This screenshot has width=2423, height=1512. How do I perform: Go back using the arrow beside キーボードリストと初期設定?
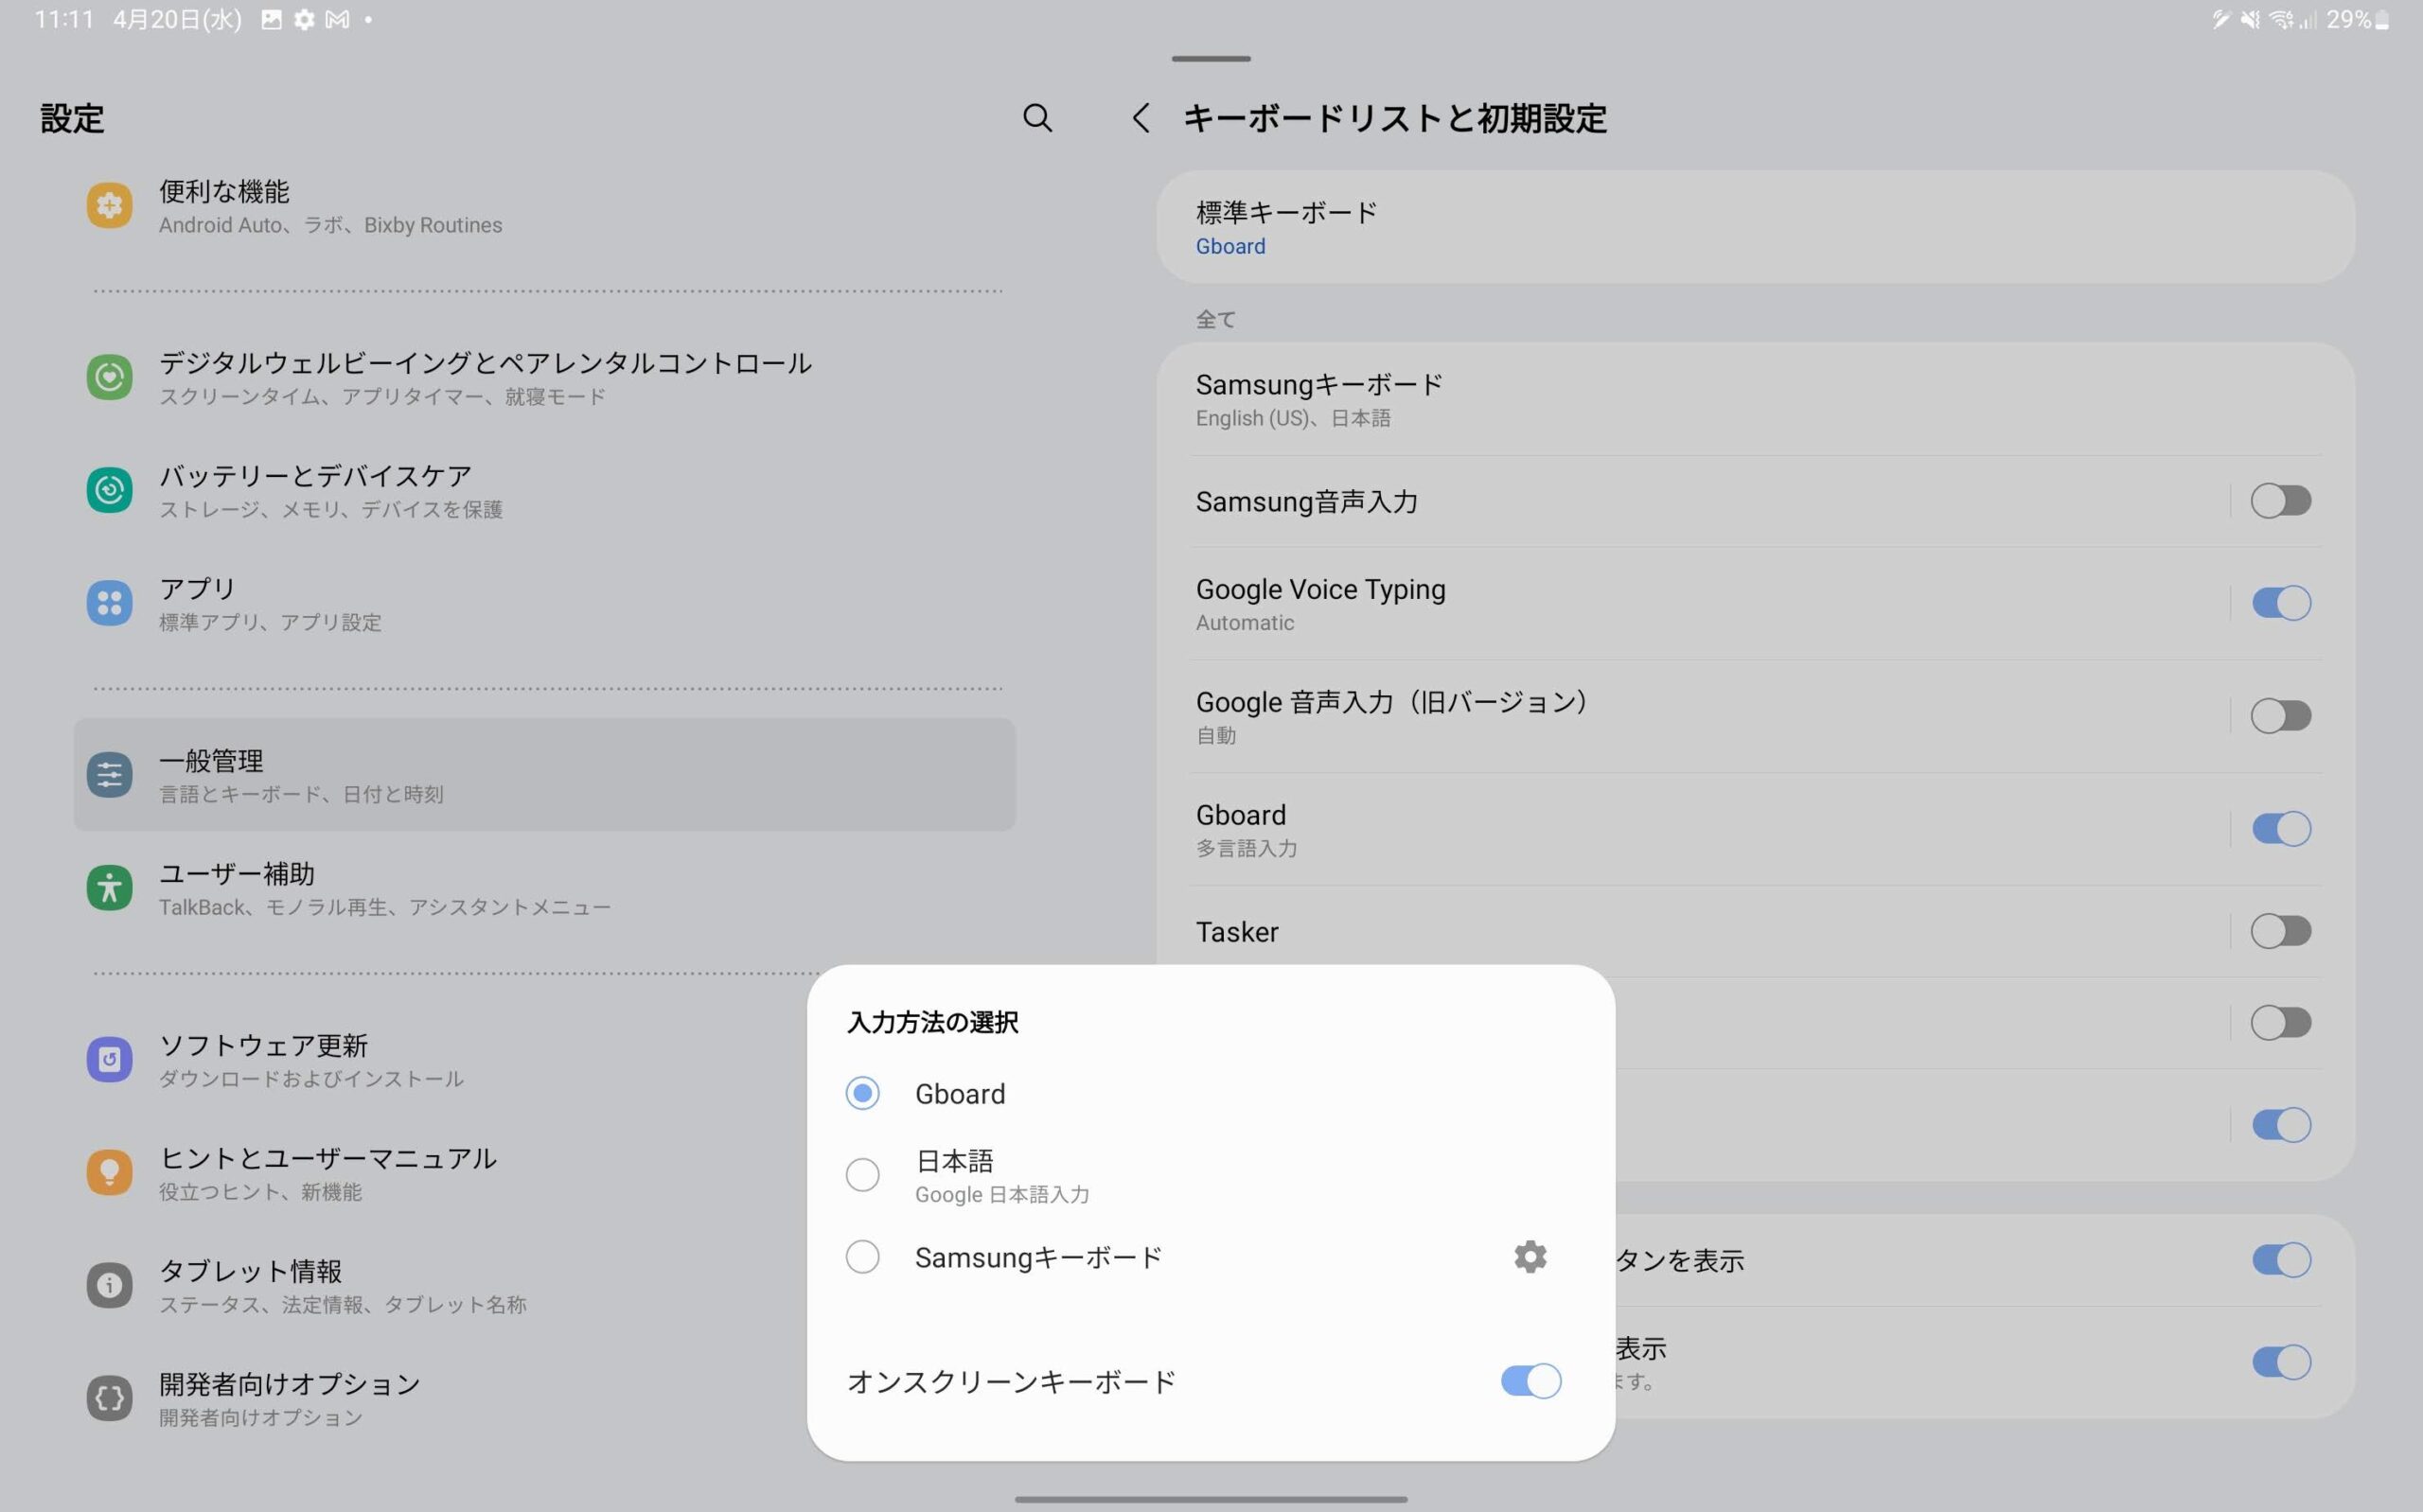point(1141,118)
